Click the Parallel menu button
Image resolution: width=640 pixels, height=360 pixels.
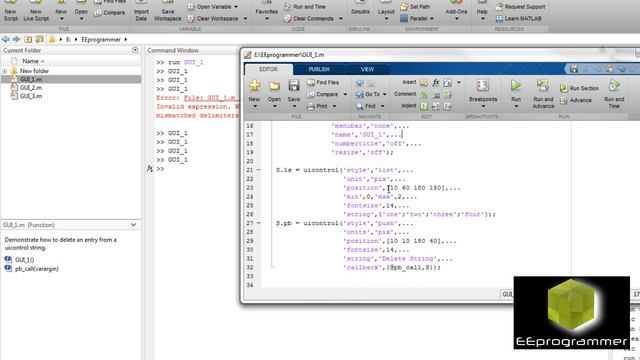[417, 18]
